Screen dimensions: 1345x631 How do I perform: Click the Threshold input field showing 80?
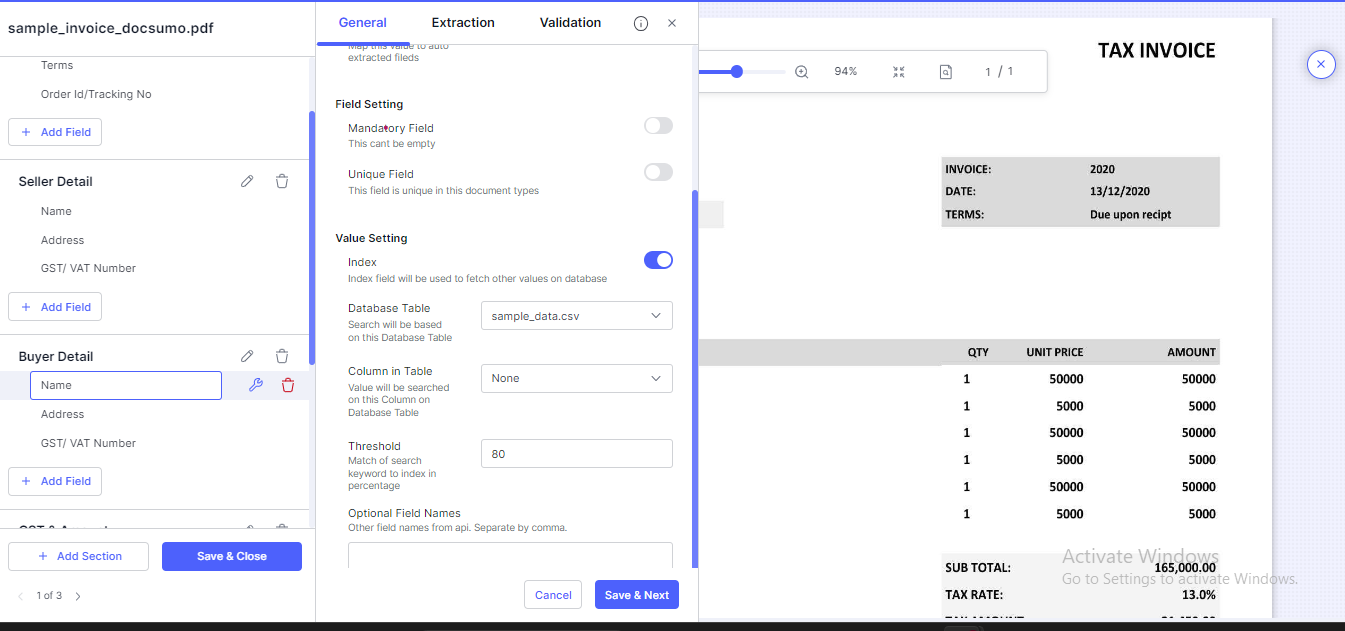[577, 453]
